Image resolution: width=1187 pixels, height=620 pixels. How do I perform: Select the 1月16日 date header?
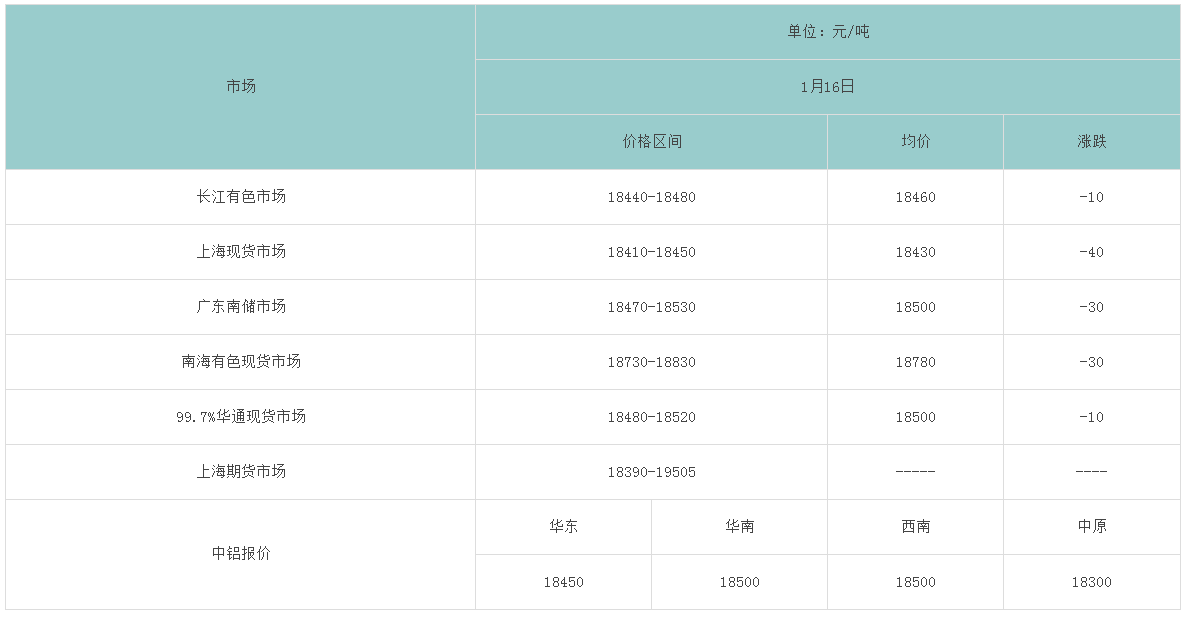[828, 87]
